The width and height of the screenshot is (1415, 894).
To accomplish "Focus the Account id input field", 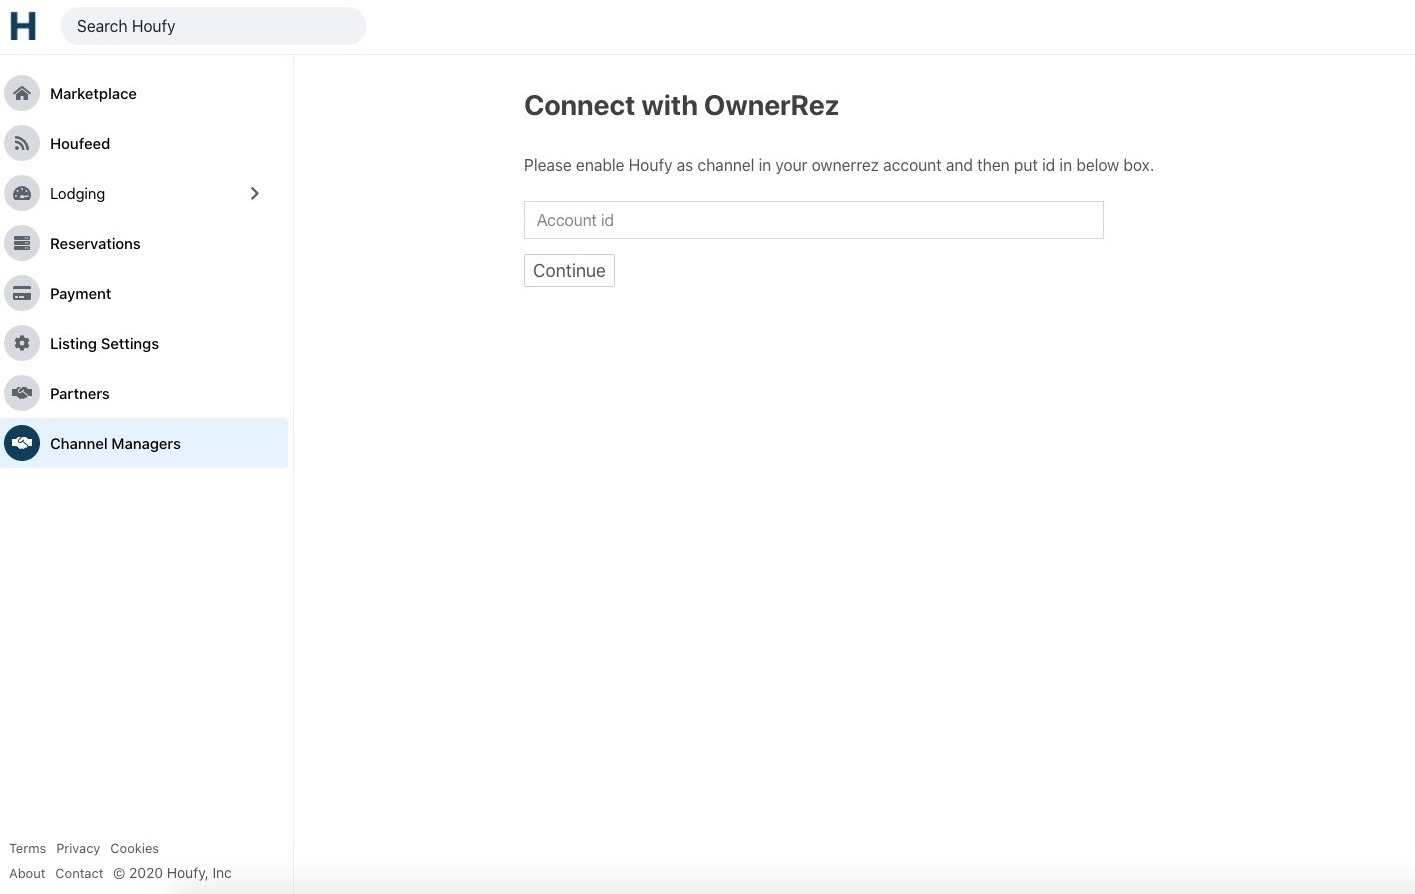I will (x=813, y=220).
